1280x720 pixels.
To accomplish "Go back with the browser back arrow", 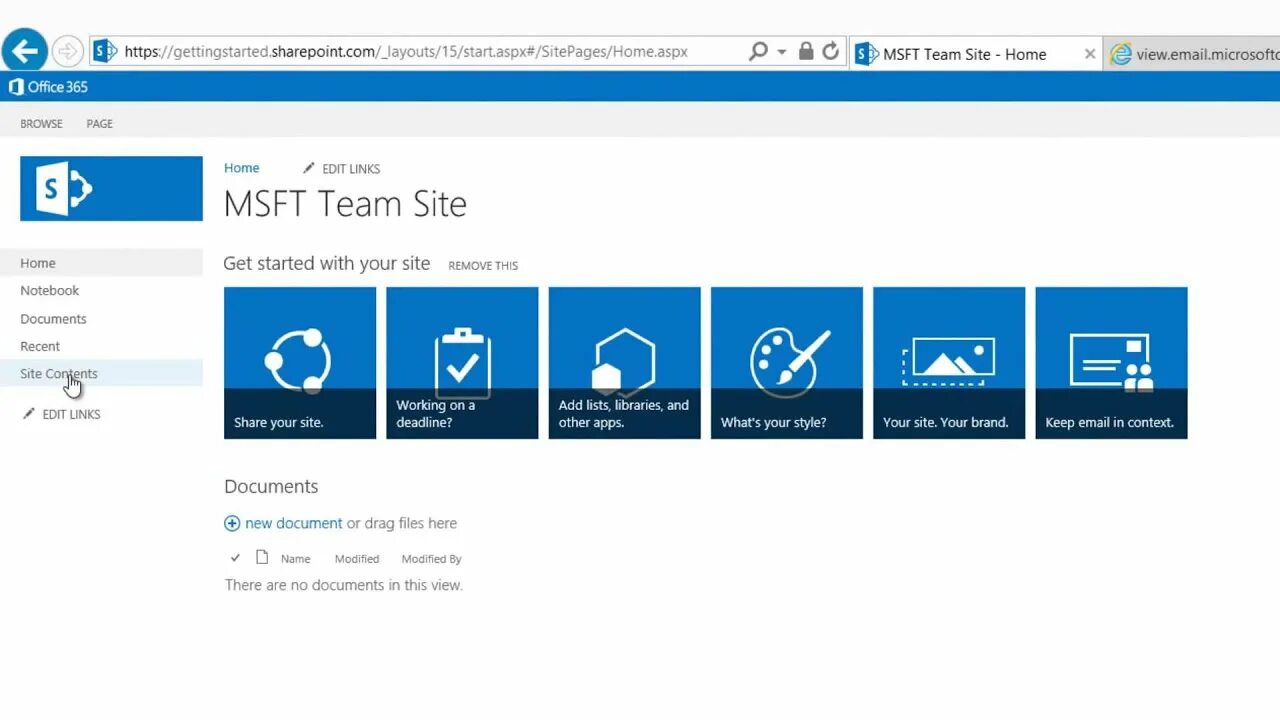I will coord(24,50).
